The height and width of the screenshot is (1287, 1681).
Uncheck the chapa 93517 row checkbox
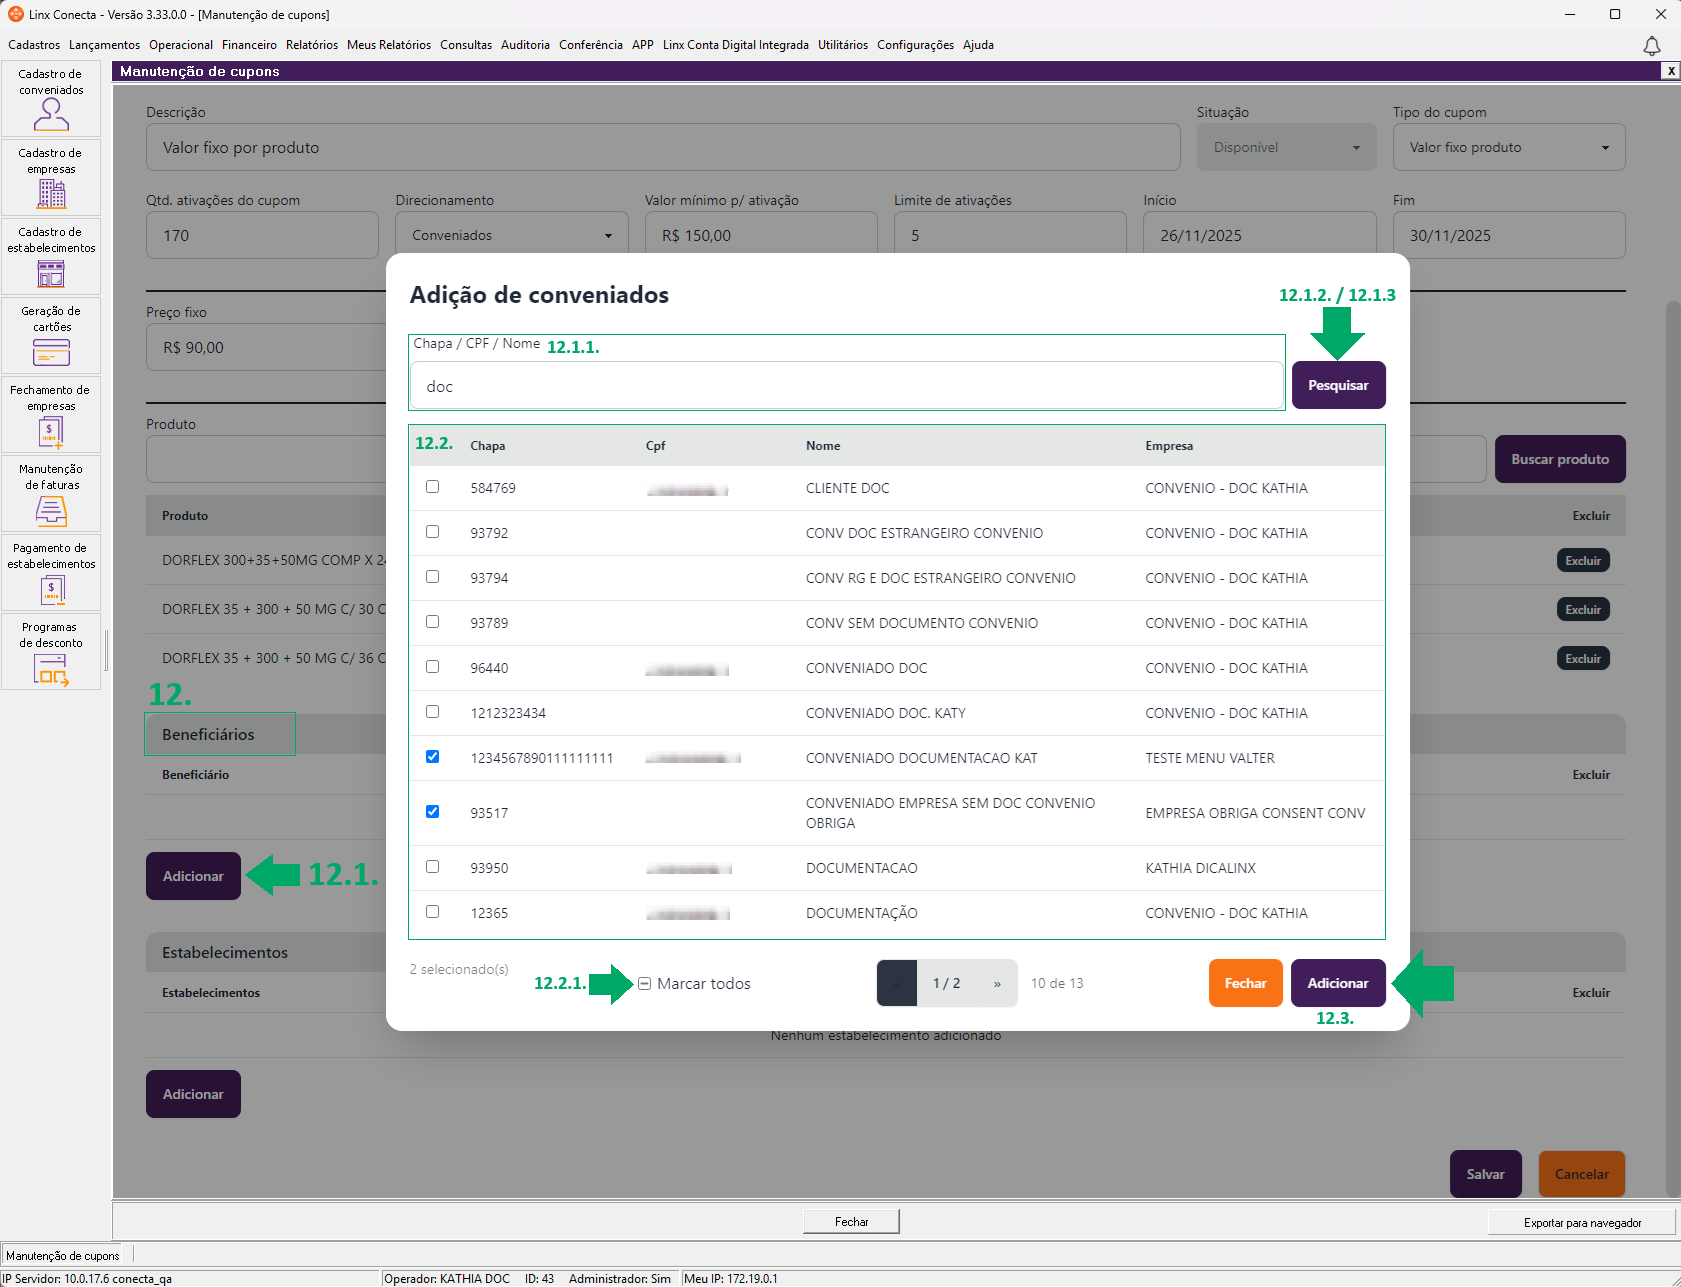click(x=432, y=812)
